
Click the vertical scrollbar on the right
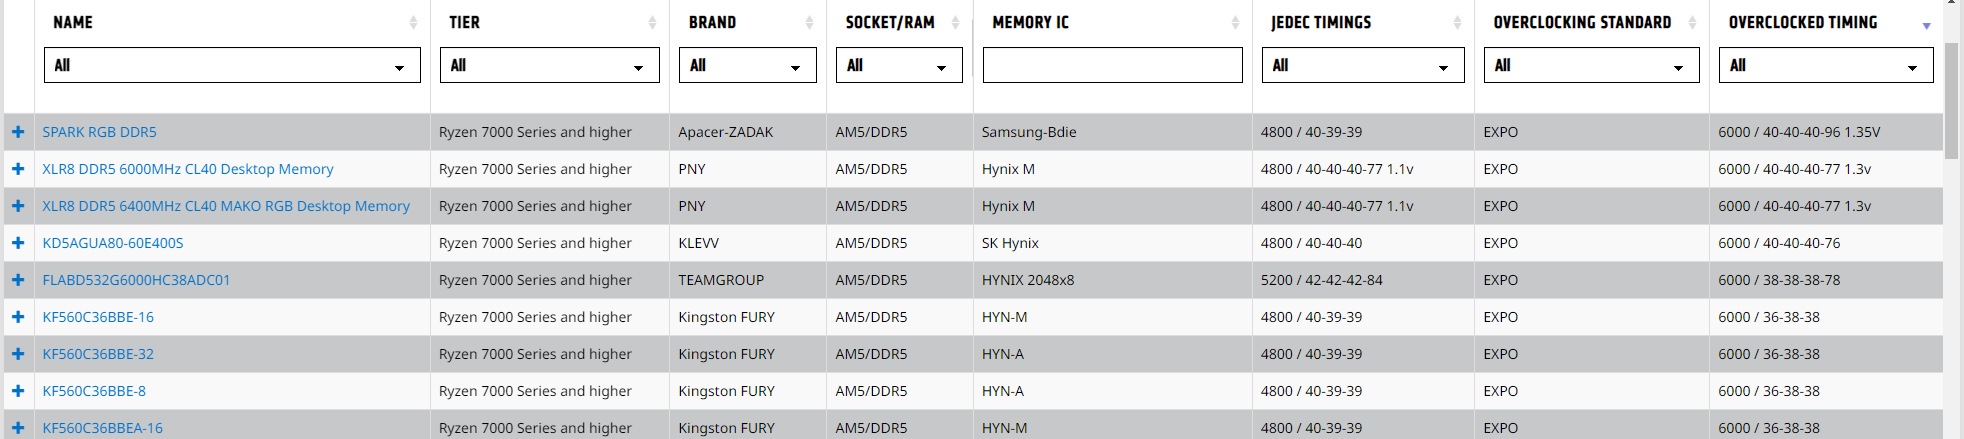[x=1951, y=100]
